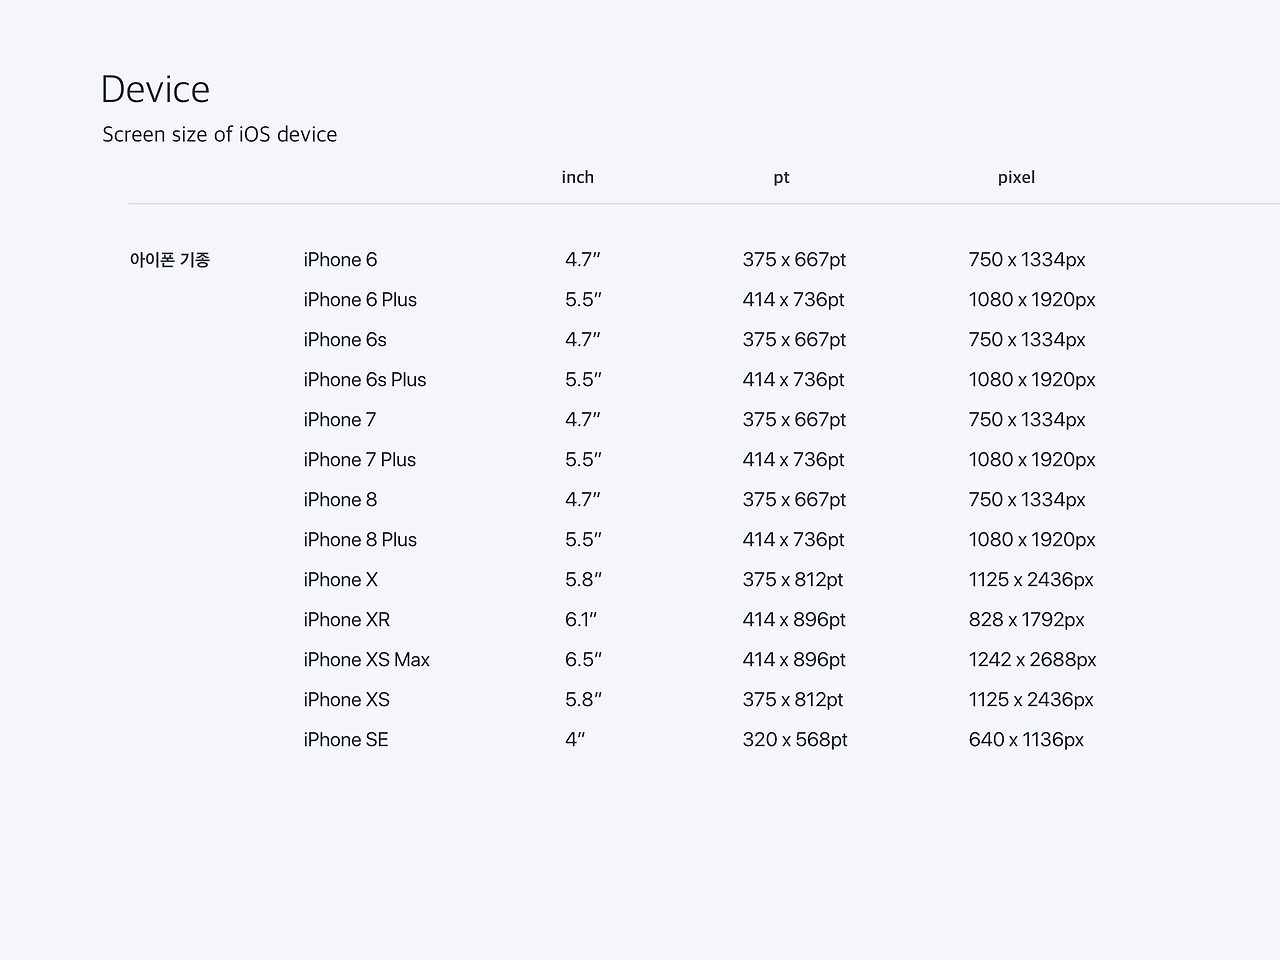
Task: Select the inch value in the iPhone 6 row
Action: pyautogui.click(x=583, y=260)
